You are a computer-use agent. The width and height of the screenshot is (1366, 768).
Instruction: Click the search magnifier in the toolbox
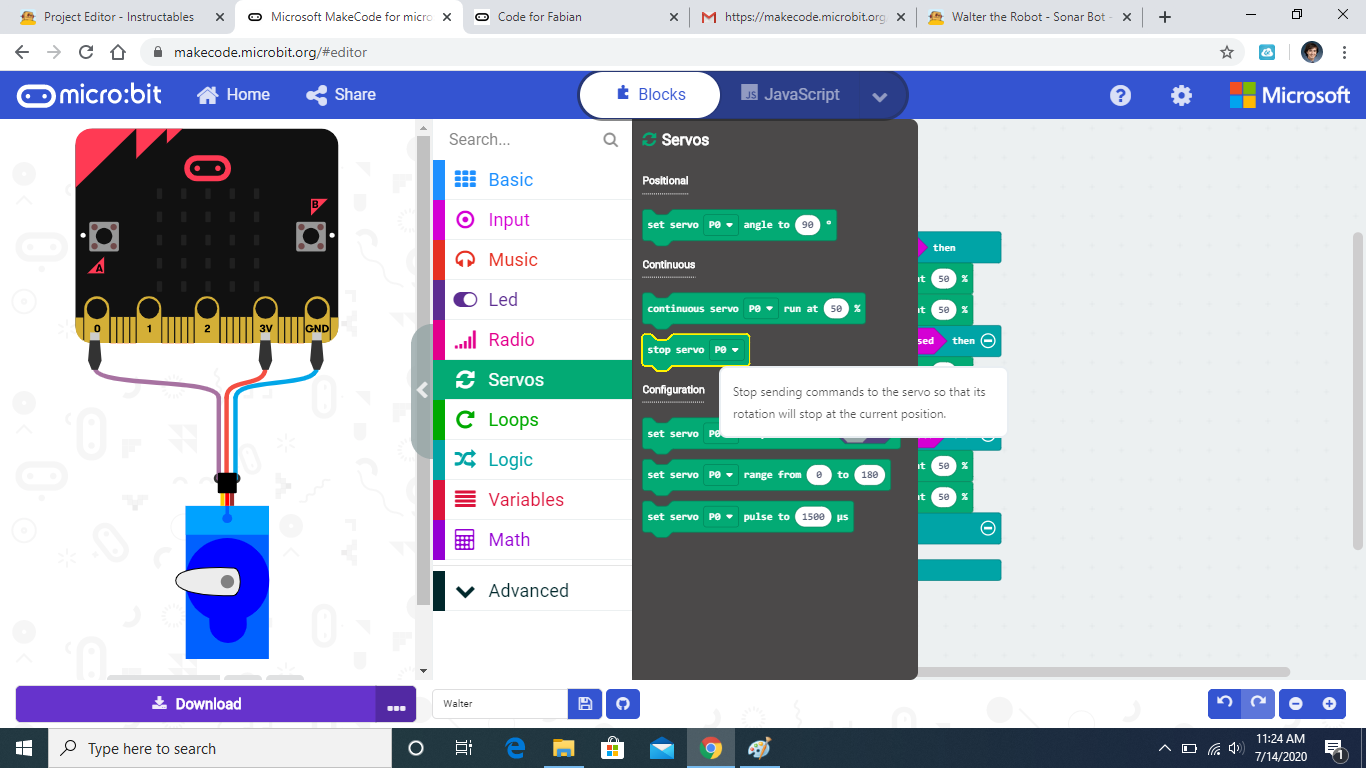point(610,140)
